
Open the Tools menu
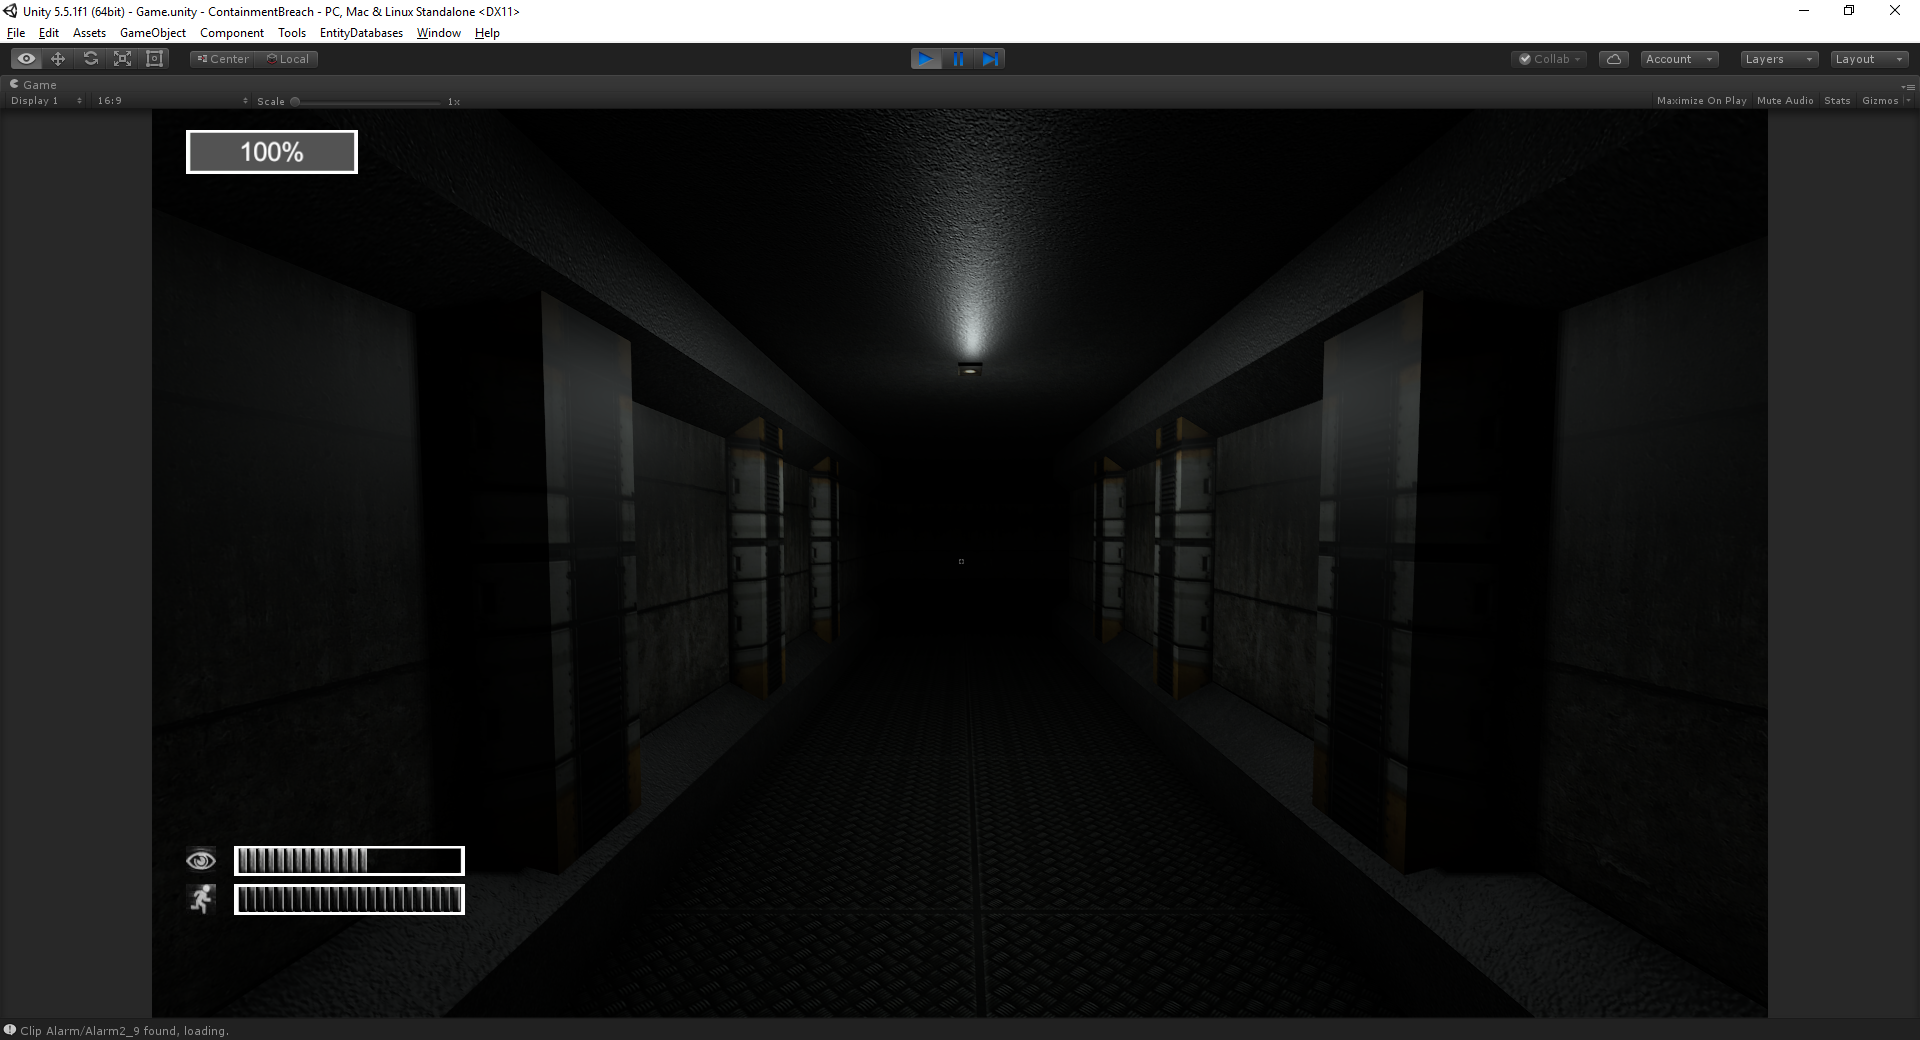click(x=292, y=33)
